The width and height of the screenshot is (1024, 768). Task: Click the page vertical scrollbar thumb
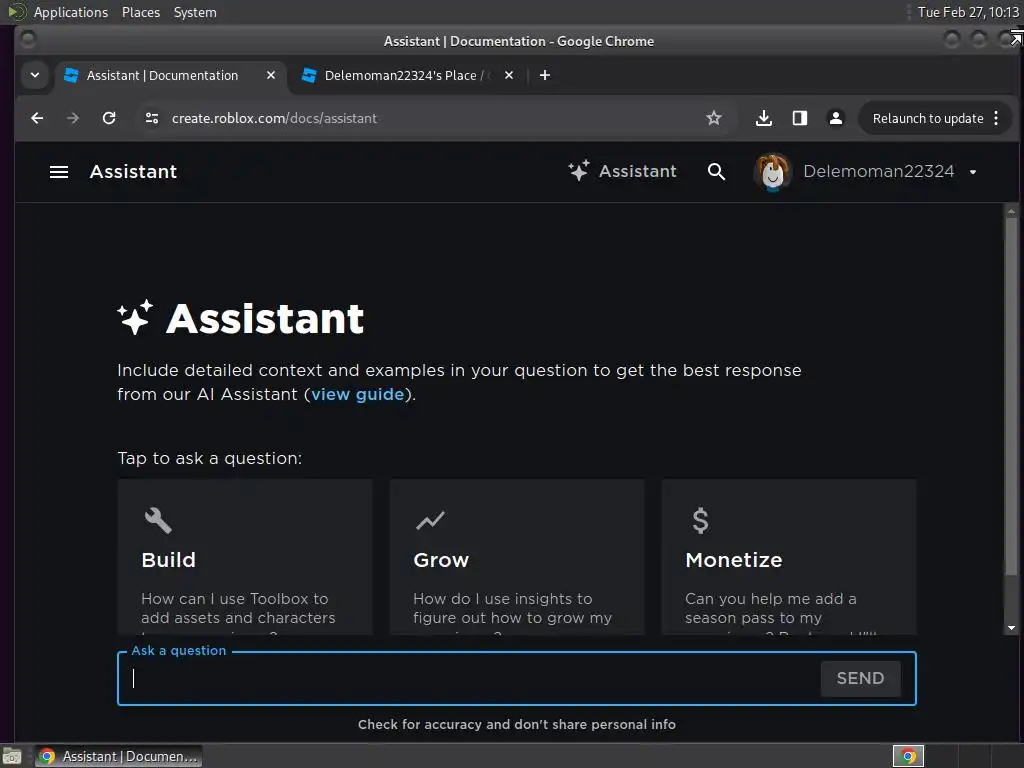tap(1011, 396)
